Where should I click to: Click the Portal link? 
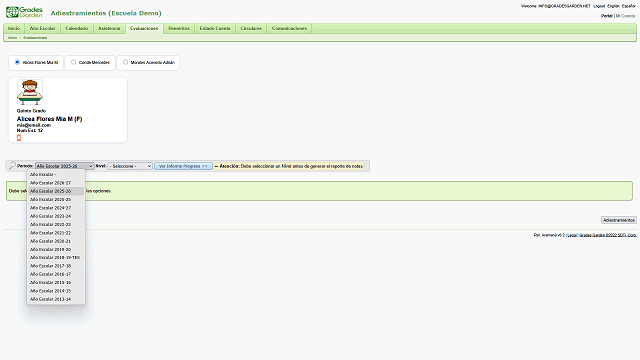pyautogui.click(x=607, y=16)
